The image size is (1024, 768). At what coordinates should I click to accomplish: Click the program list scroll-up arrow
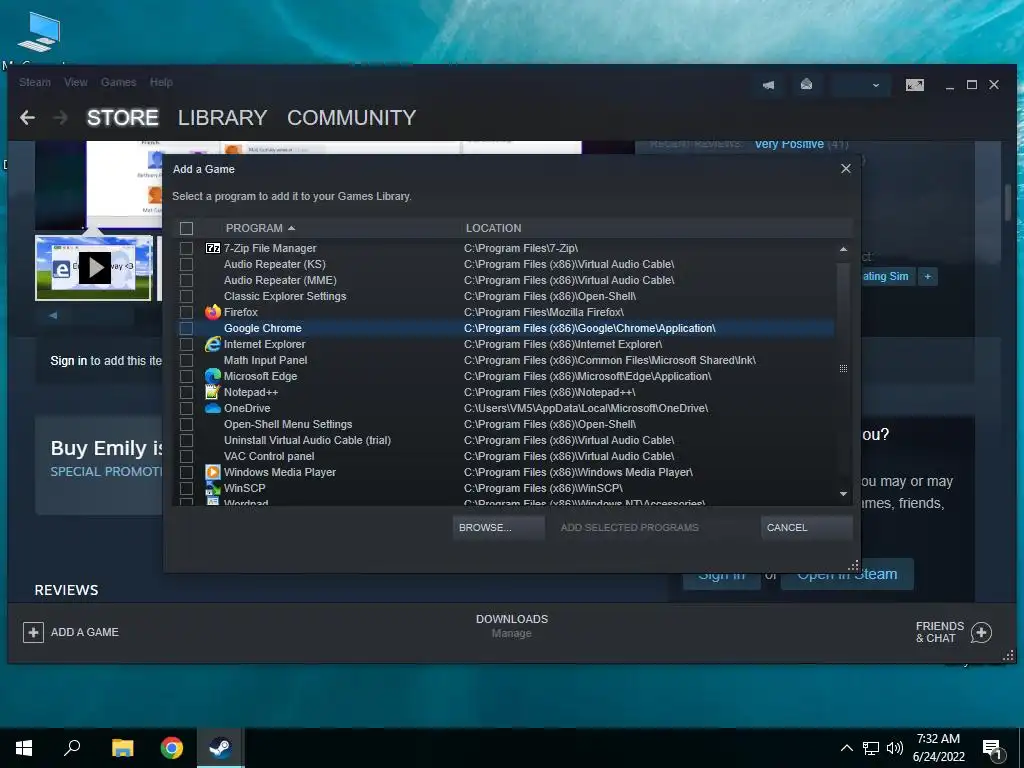(843, 249)
